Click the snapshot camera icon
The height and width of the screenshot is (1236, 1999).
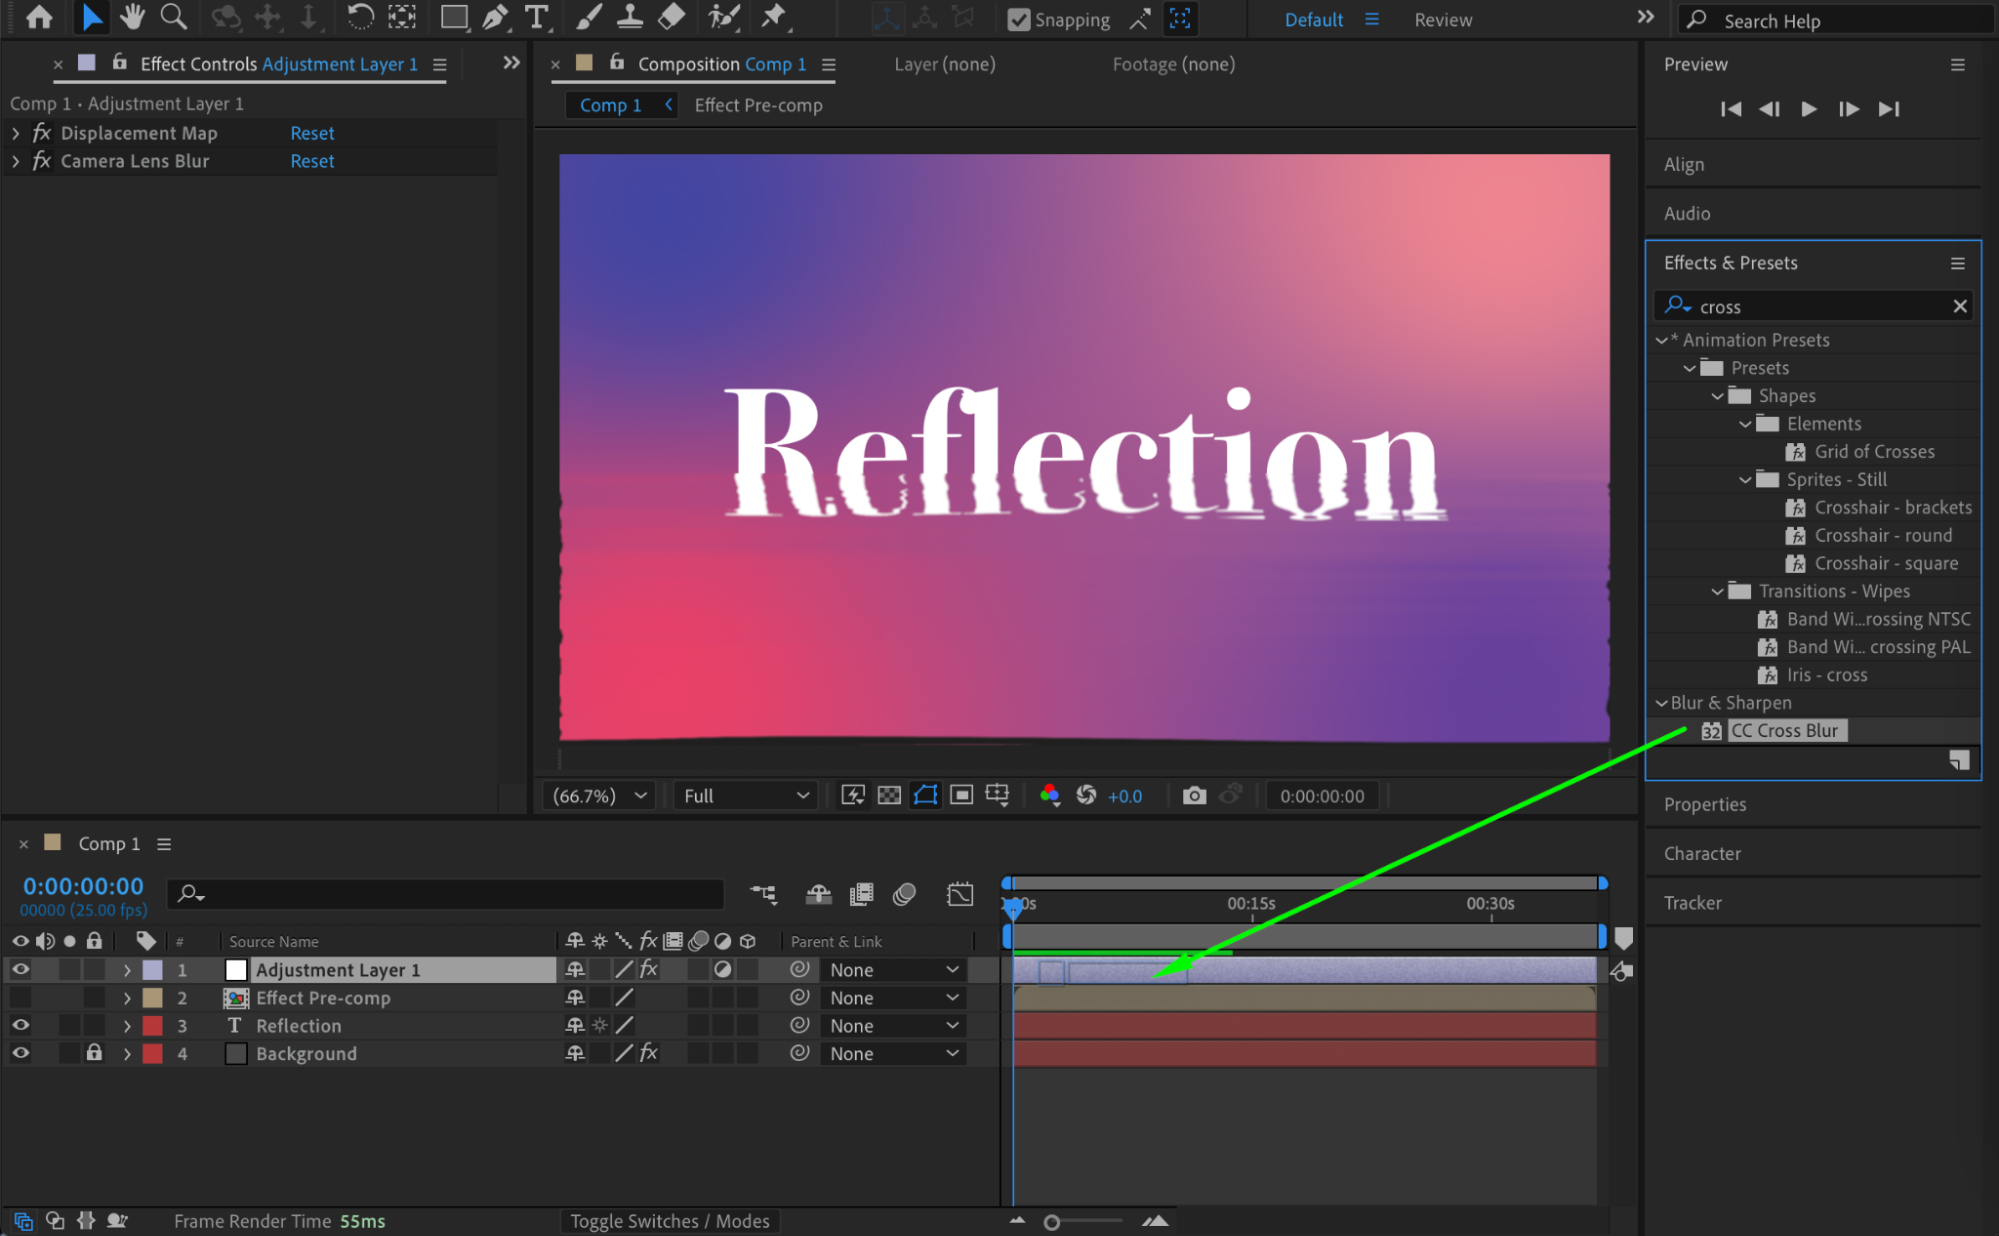(1193, 796)
